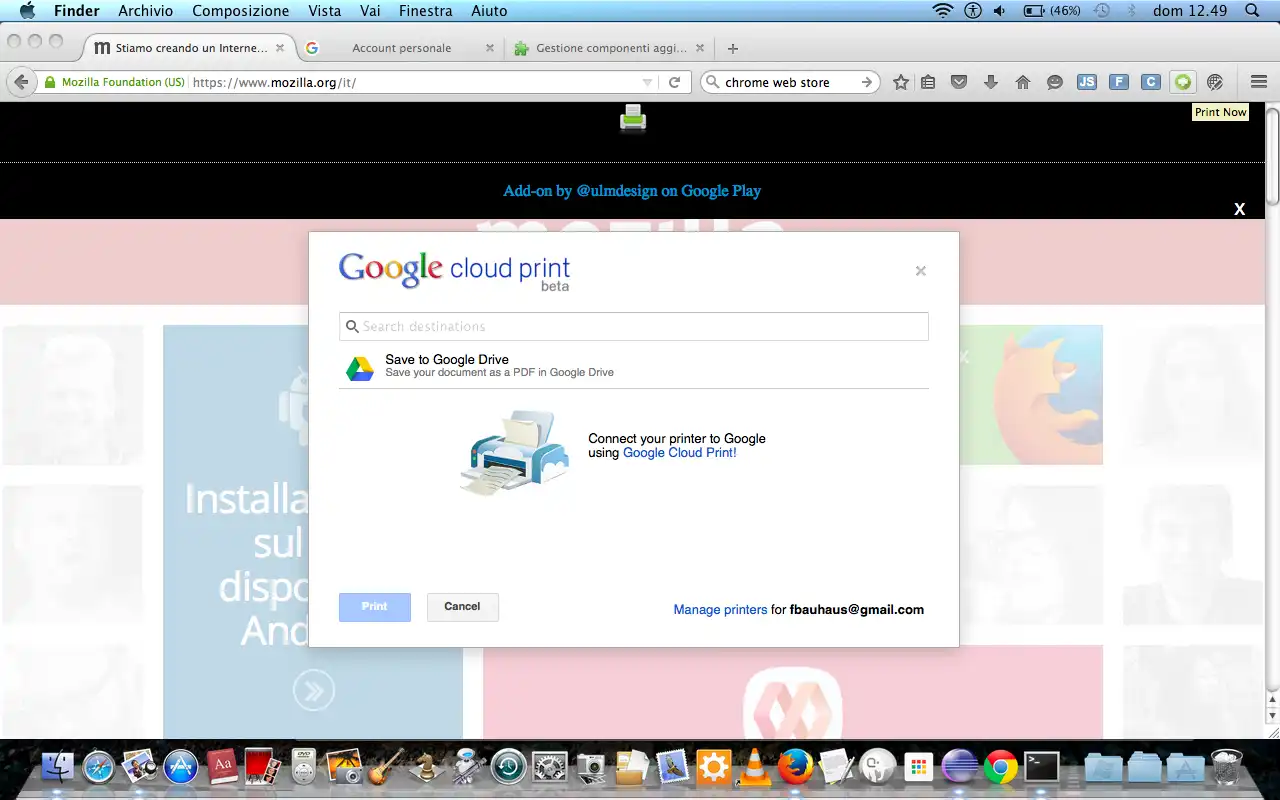The width and height of the screenshot is (1280, 800).
Task: Click the bookmark star icon
Action: coord(901,82)
